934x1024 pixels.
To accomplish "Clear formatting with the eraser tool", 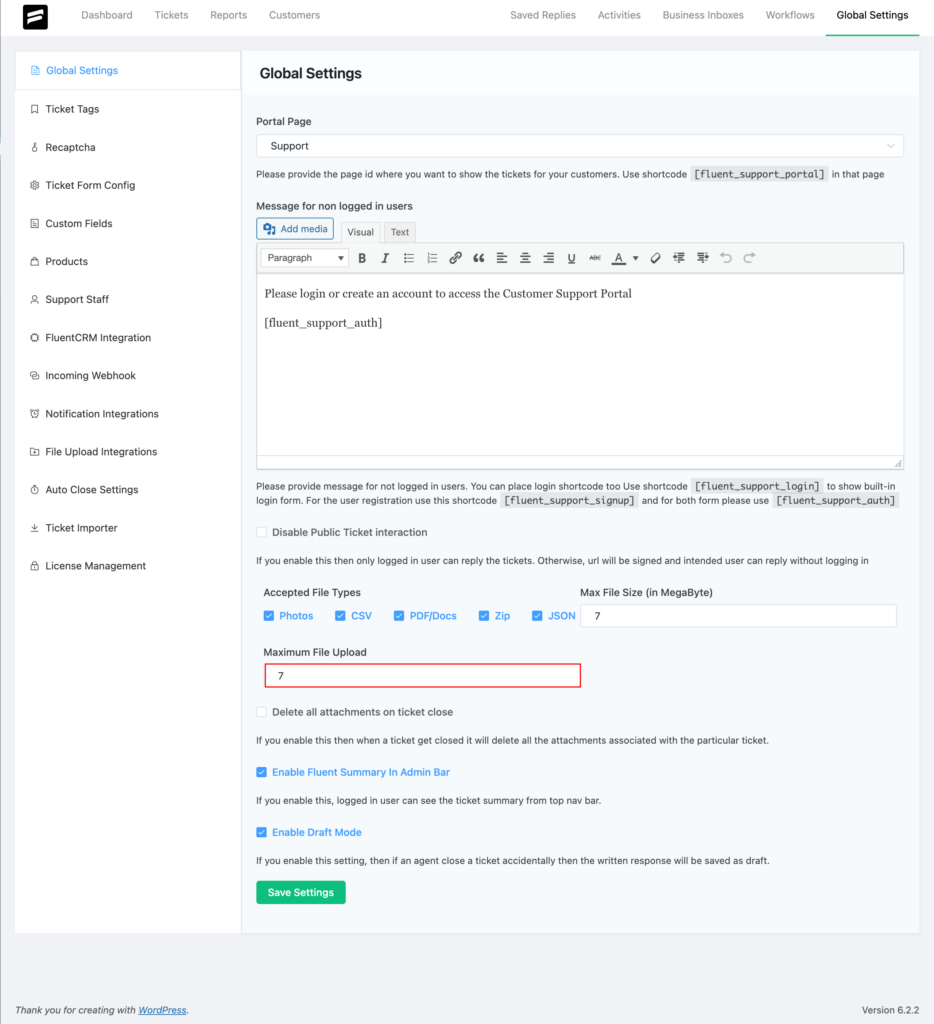I will coord(655,257).
